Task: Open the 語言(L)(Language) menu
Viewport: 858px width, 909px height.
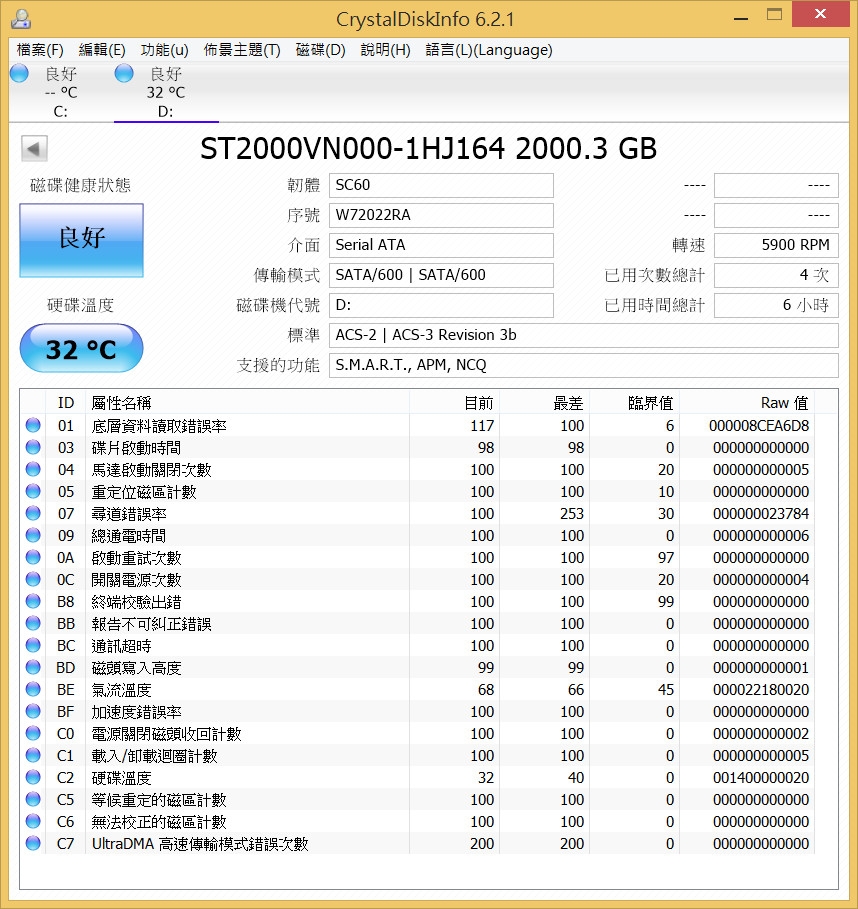Action: (489, 50)
